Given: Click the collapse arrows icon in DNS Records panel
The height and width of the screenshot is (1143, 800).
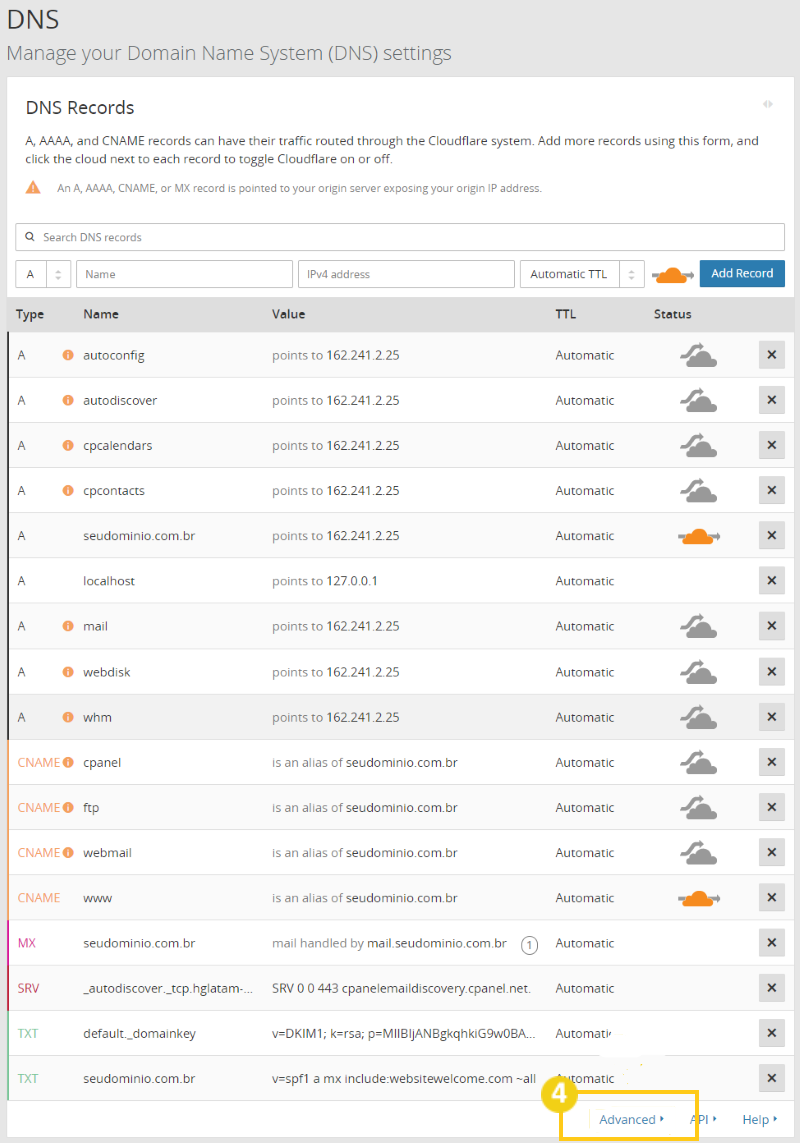Looking at the screenshot, I should (768, 104).
